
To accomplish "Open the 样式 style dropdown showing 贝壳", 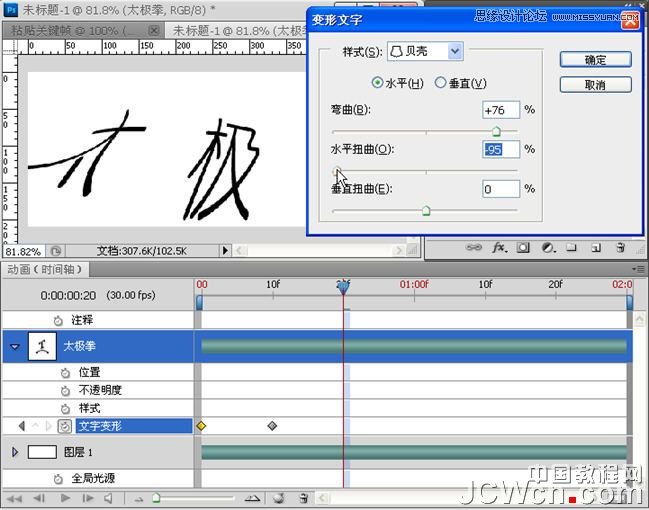I will click(x=425, y=51).
